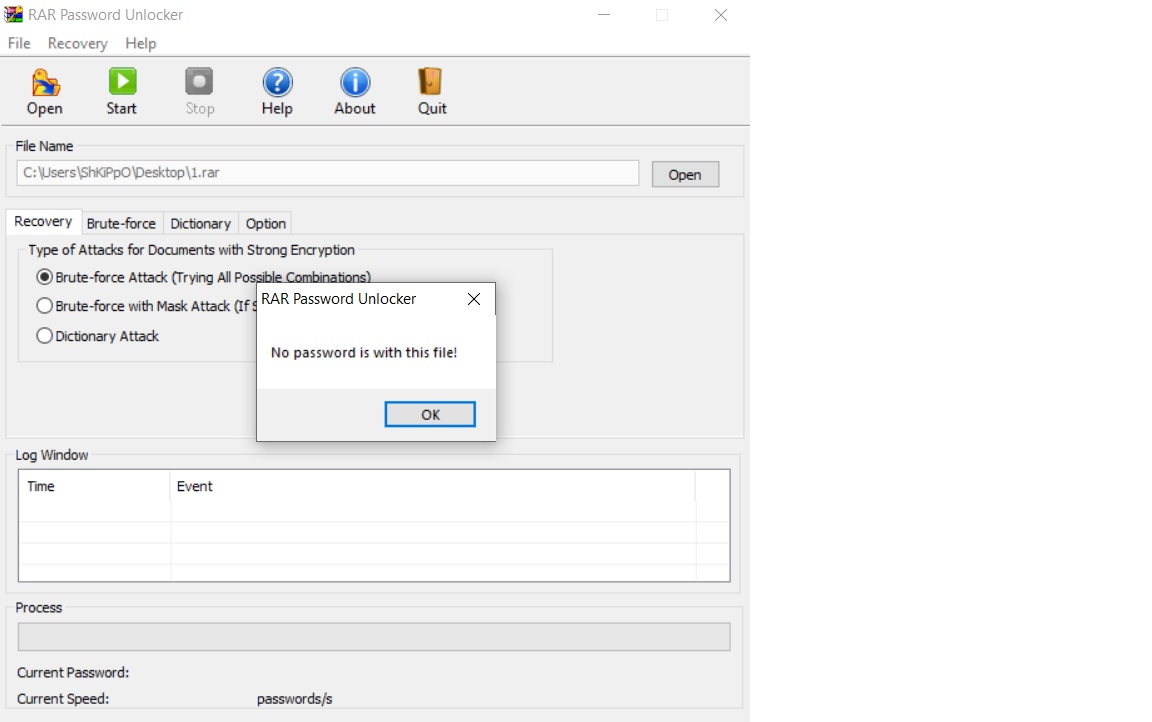
Task: Select Dictionary Attack radio button
Action: pyautogui.click(x=45, y=336)
